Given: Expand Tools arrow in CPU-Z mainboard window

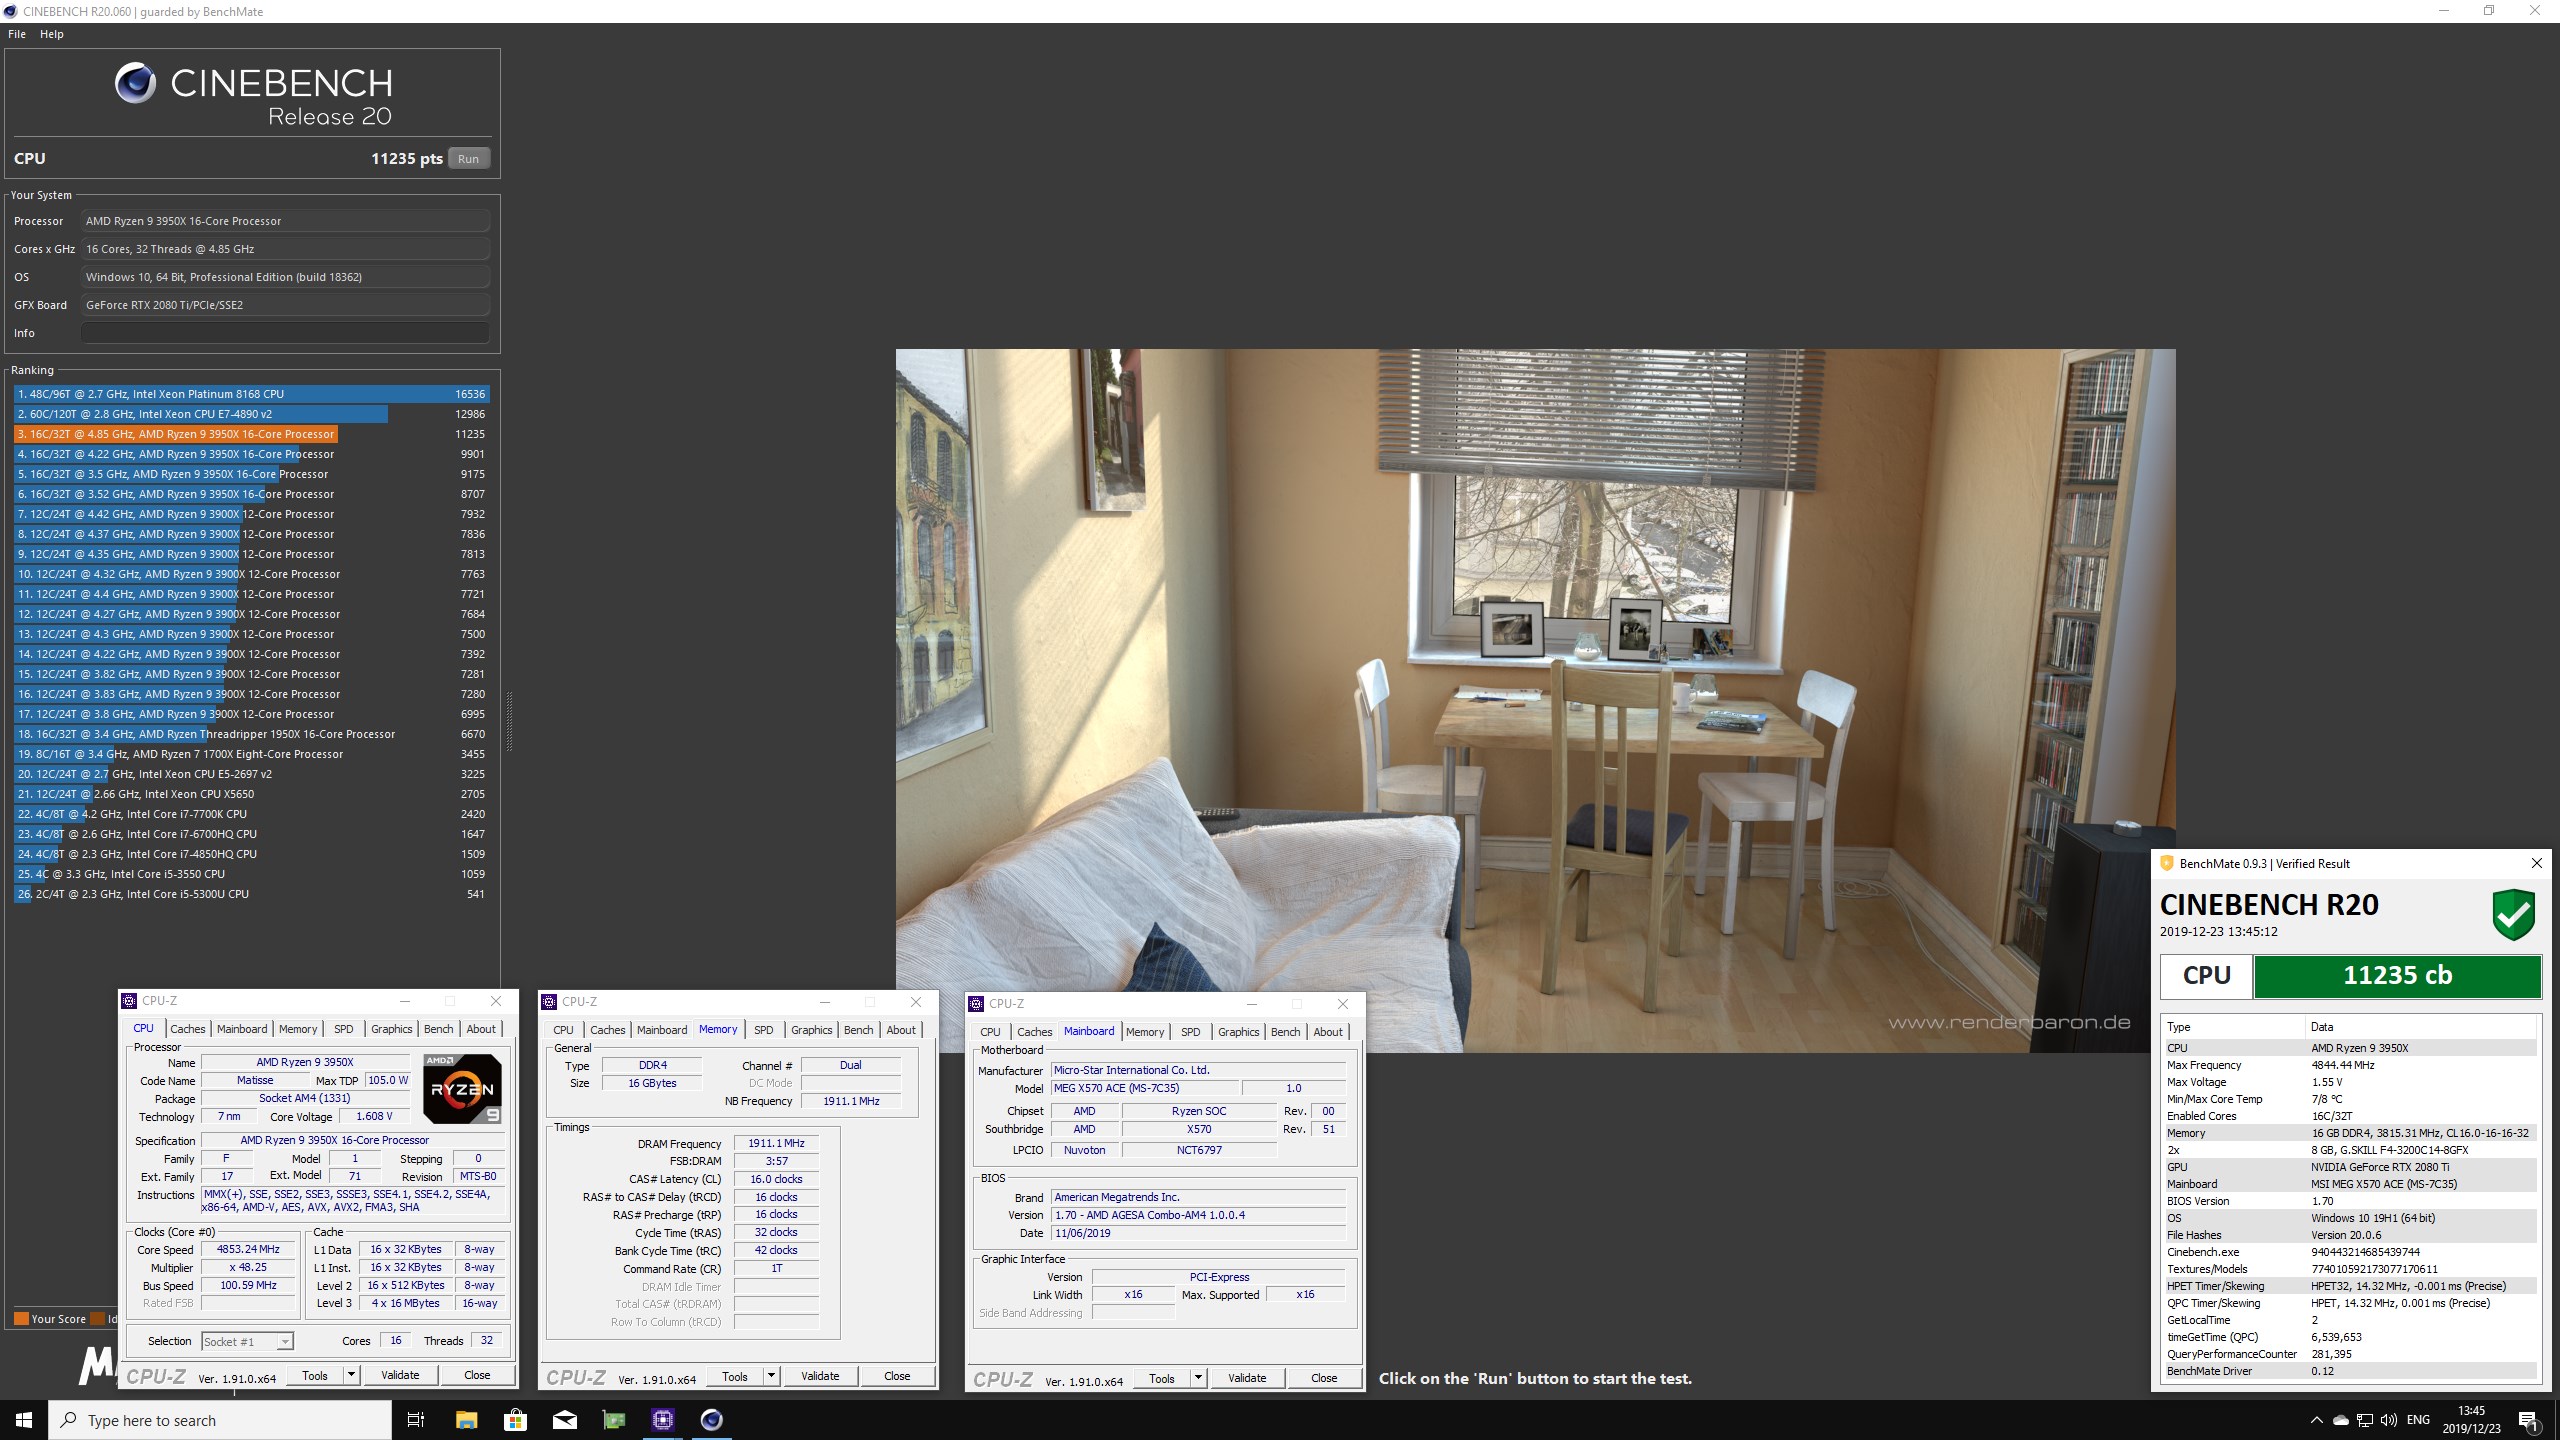Looking at the screenshot, I should 1198,1378.
